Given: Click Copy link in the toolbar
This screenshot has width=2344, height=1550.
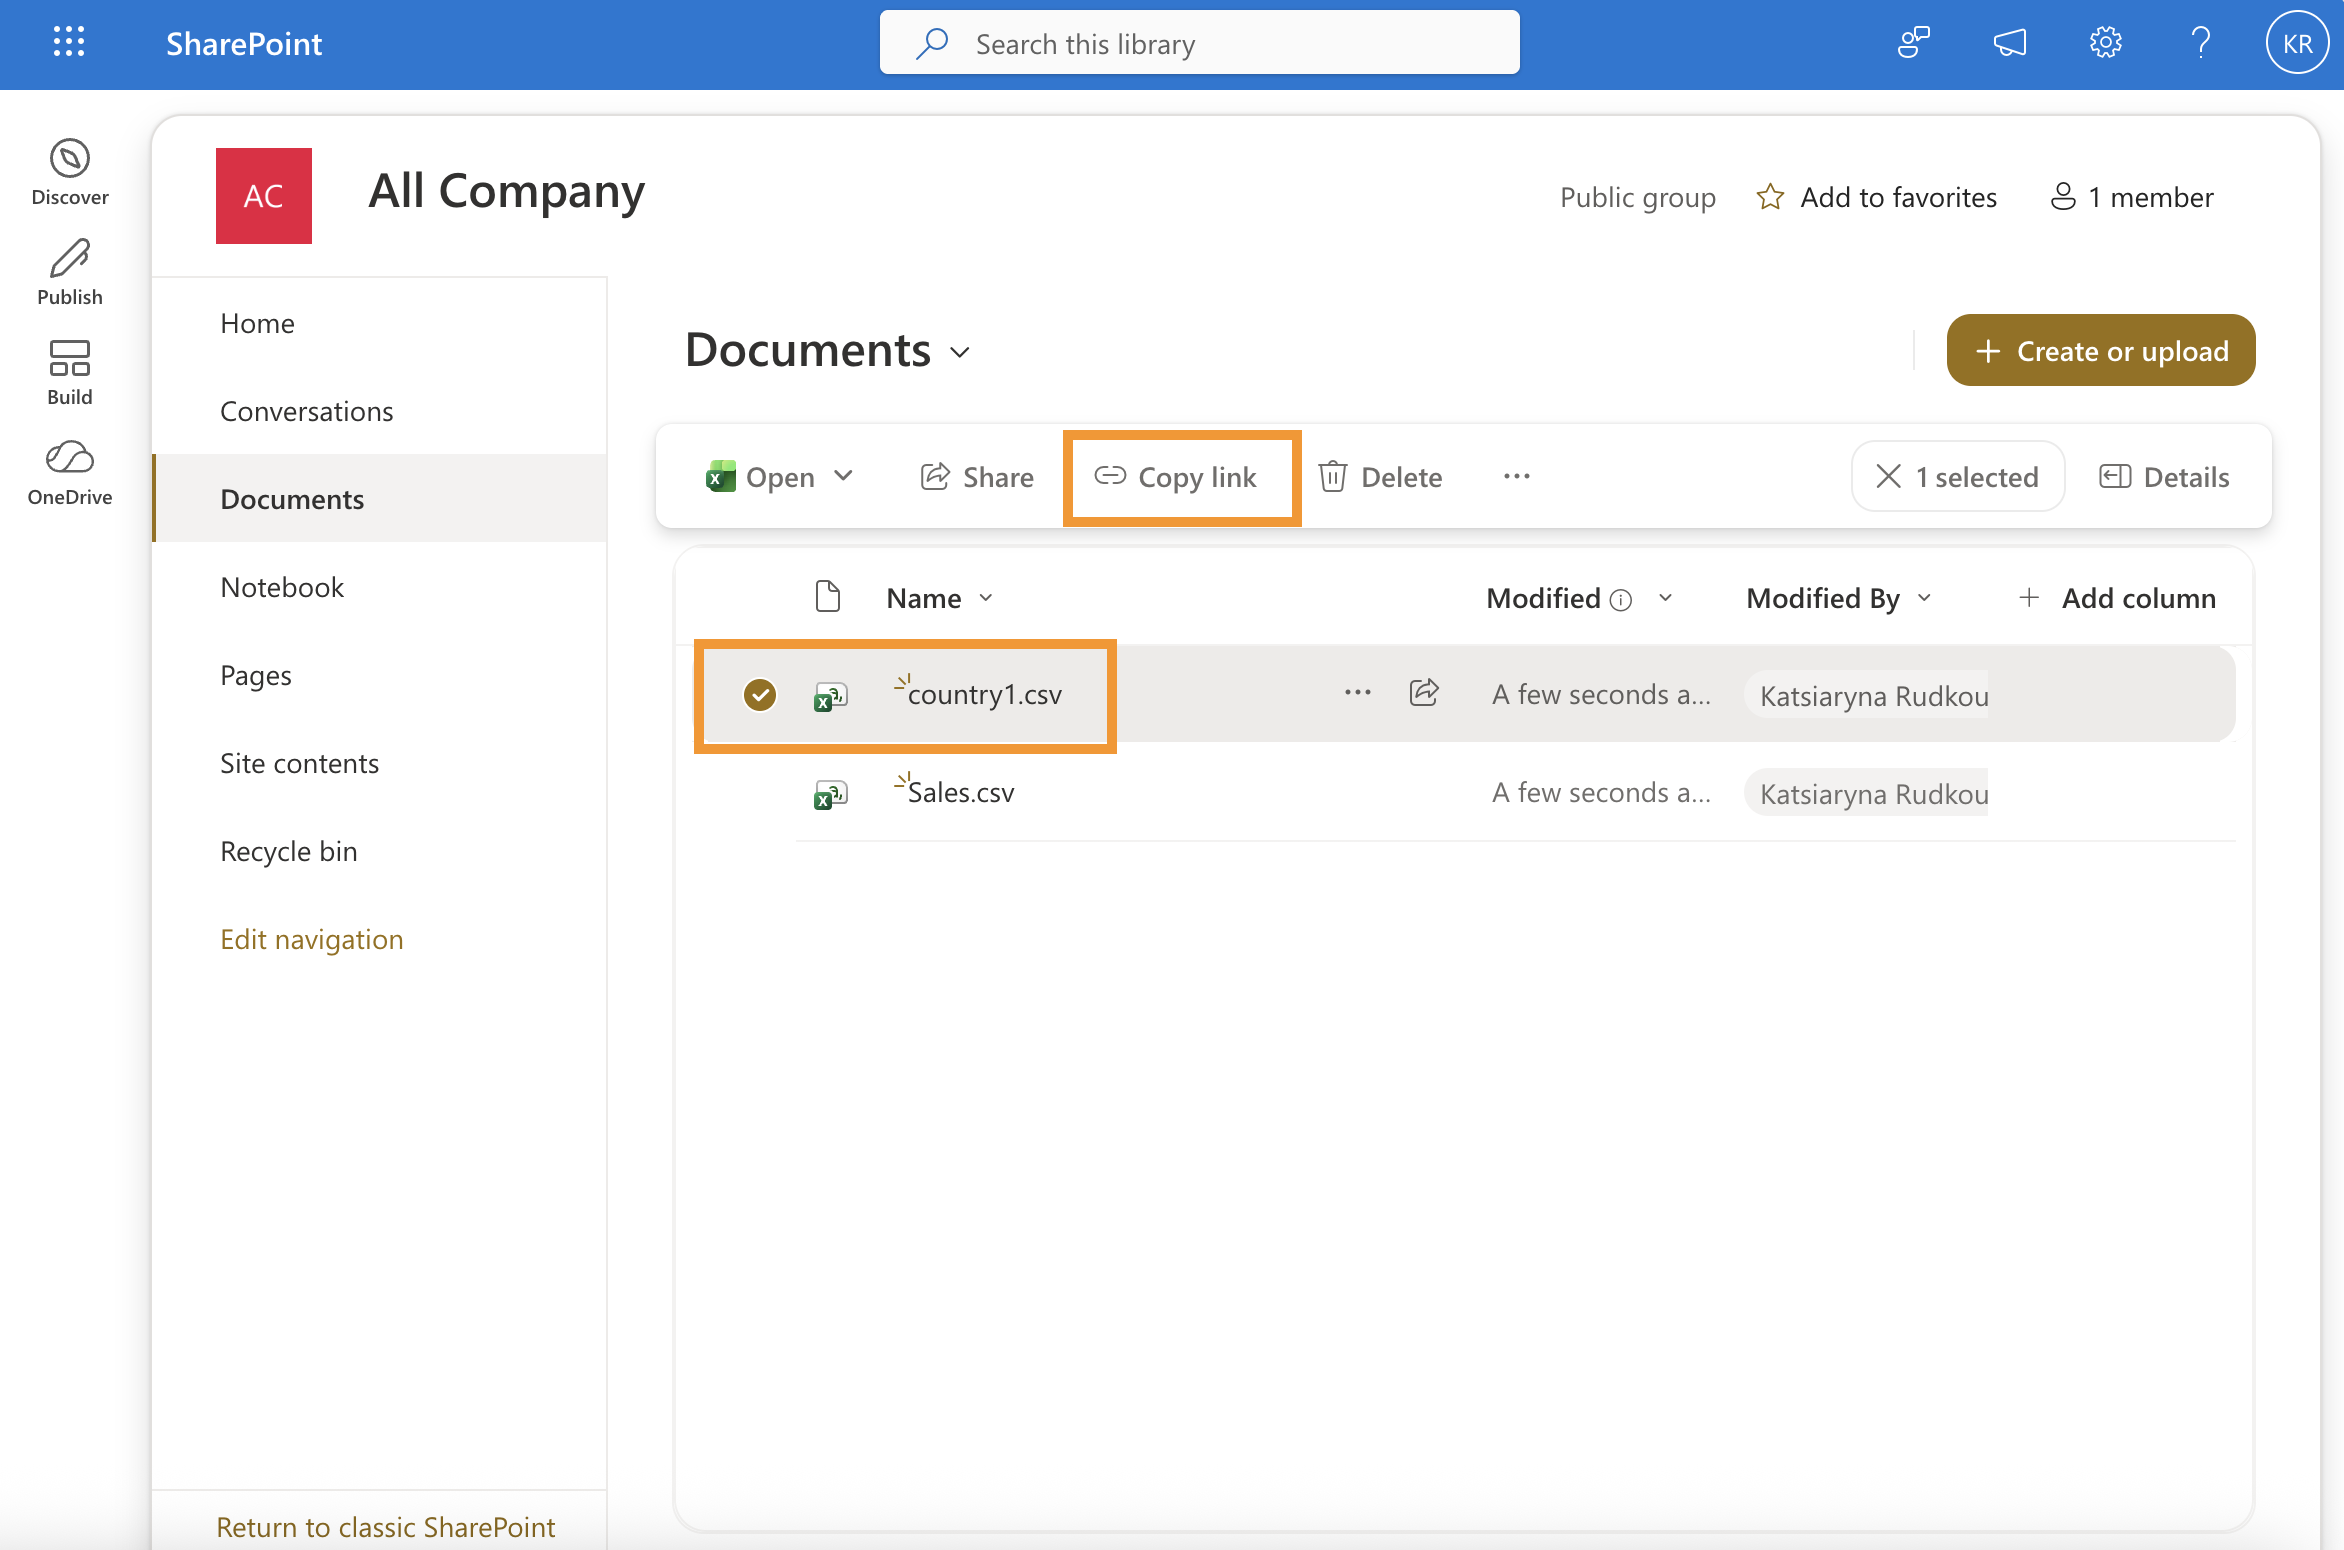Looking at the screenshot, I should tap(1176, 477).
